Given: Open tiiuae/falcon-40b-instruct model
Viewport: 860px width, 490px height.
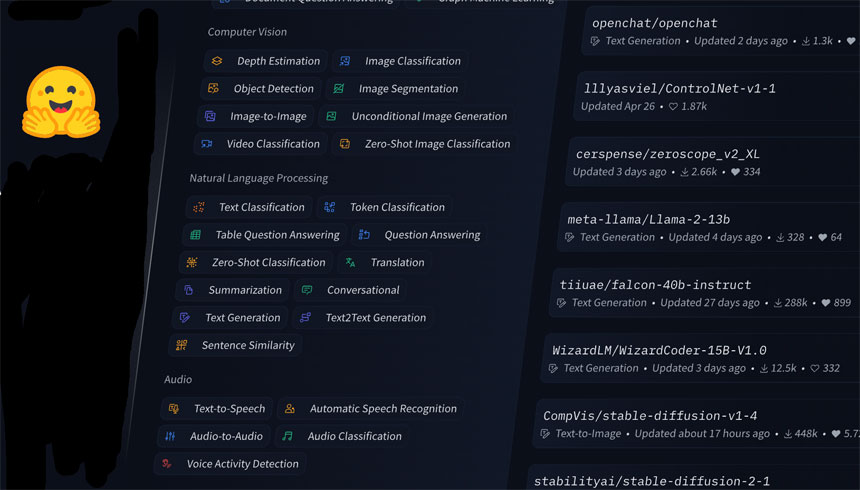Looking at the screenshot, I should [x=655, y=285].
